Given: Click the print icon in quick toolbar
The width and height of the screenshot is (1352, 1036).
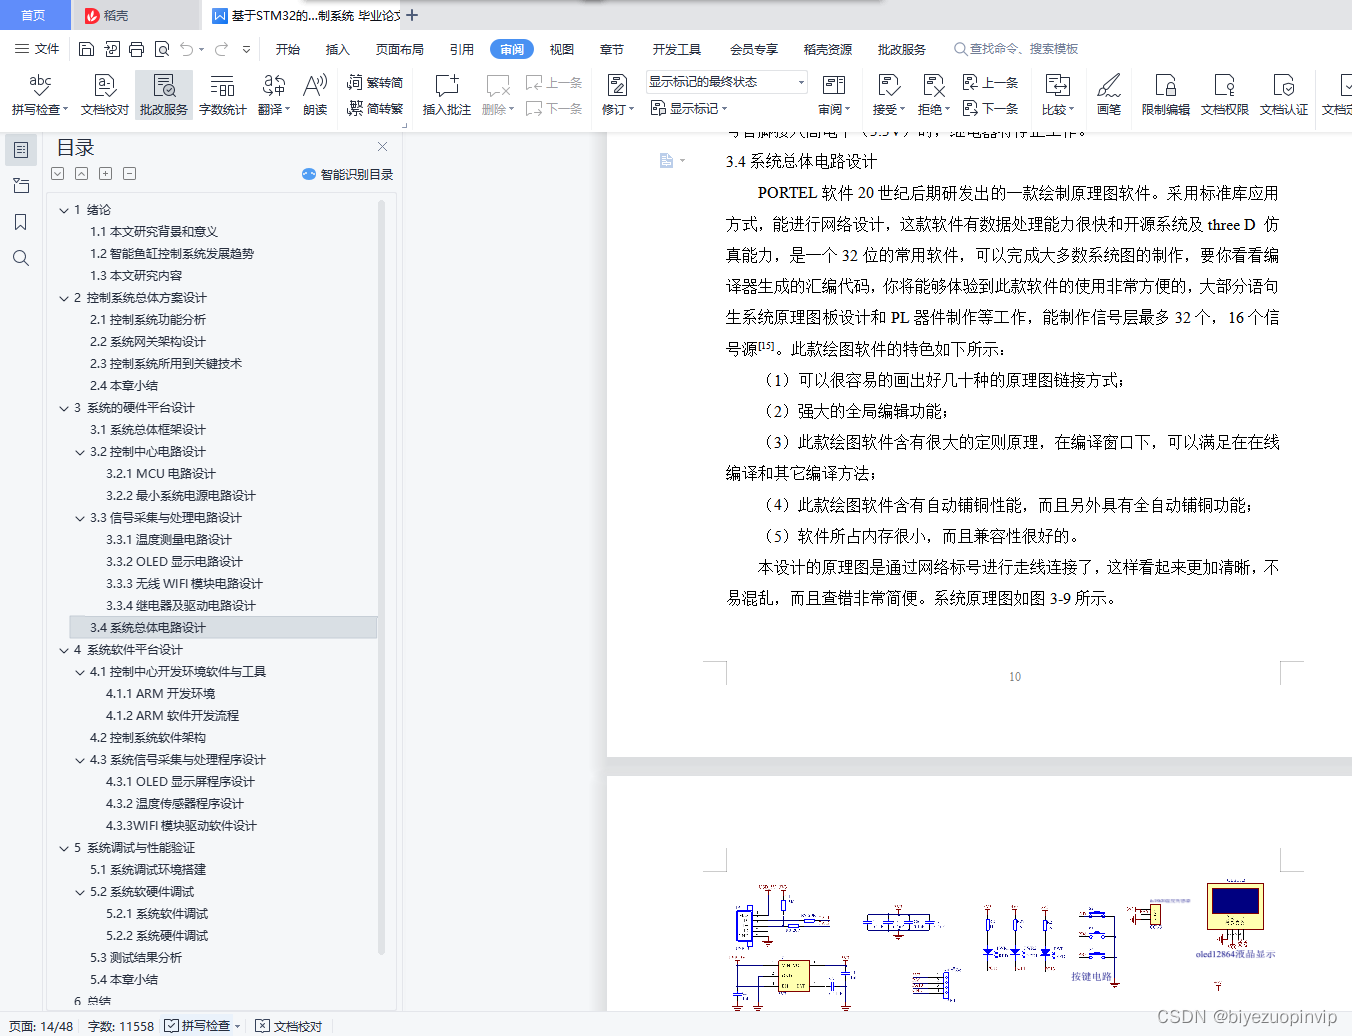Looking at the screenshot, I should [136, 49].
